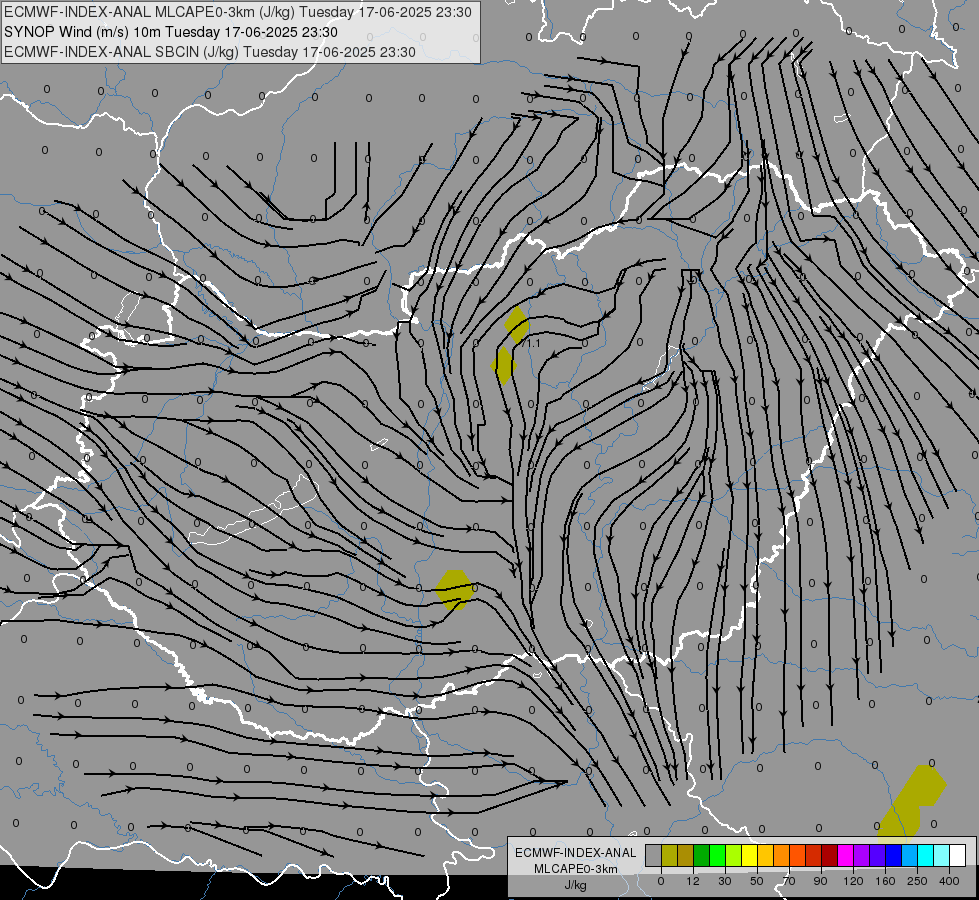Click the gray legend color swatch

(x=654, y=856)
